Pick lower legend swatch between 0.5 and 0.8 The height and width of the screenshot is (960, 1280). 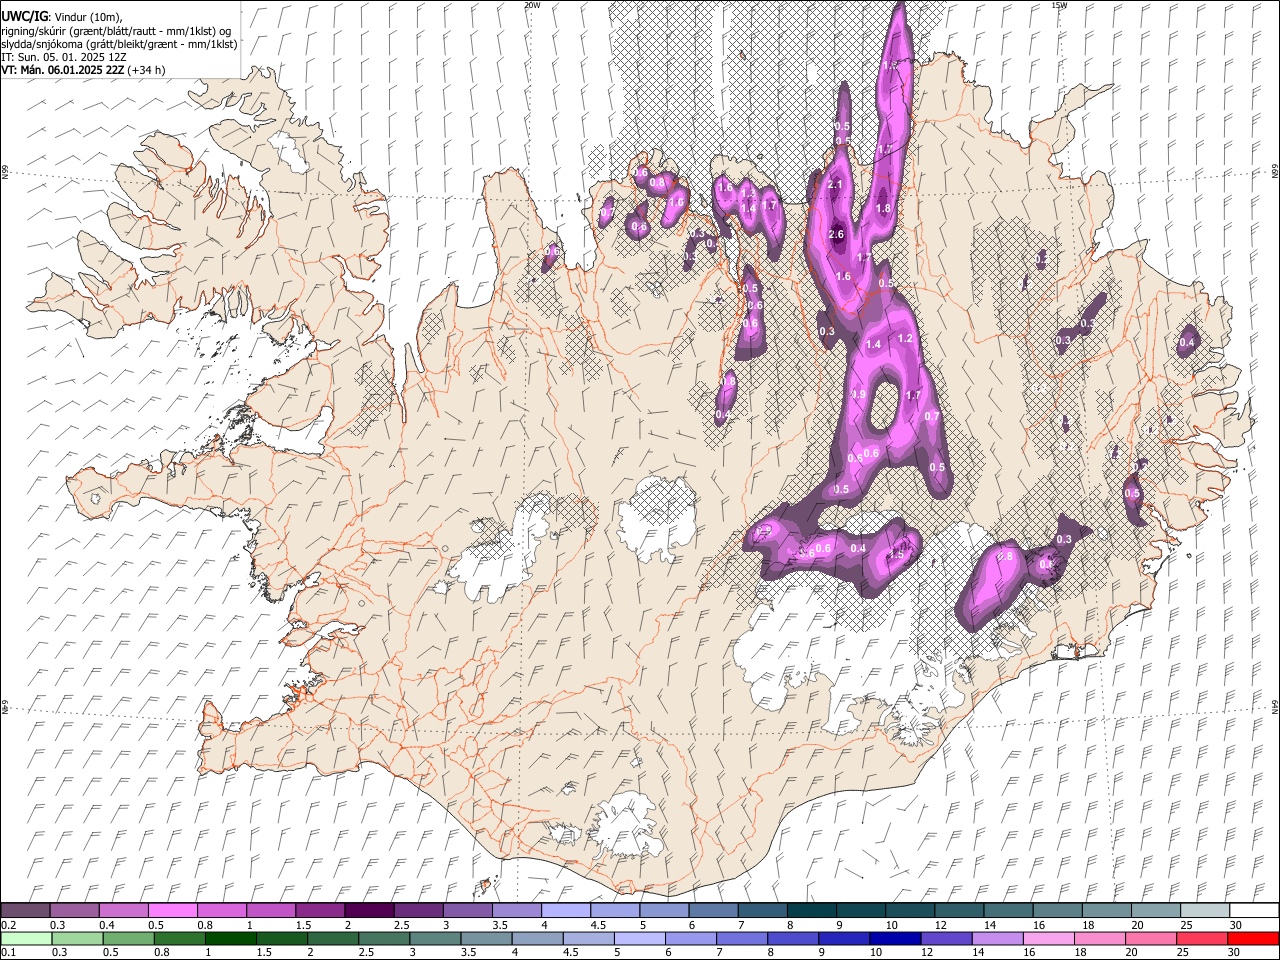(x=129, y=939)
